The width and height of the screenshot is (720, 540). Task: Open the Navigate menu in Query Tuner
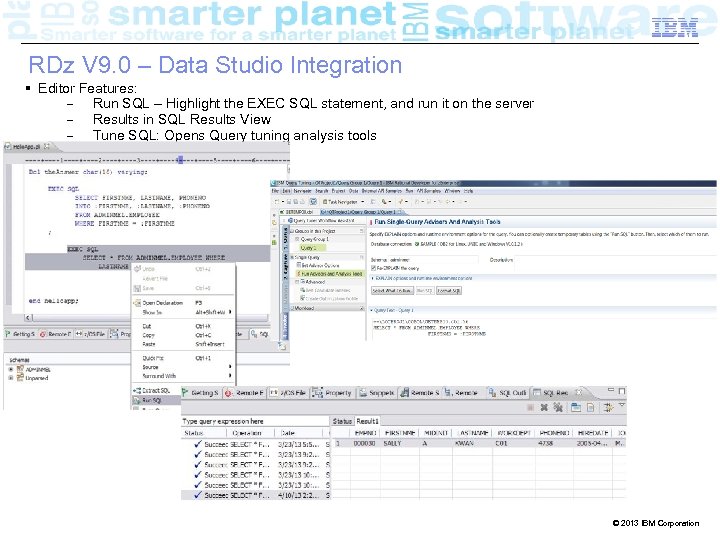(303, 191)
